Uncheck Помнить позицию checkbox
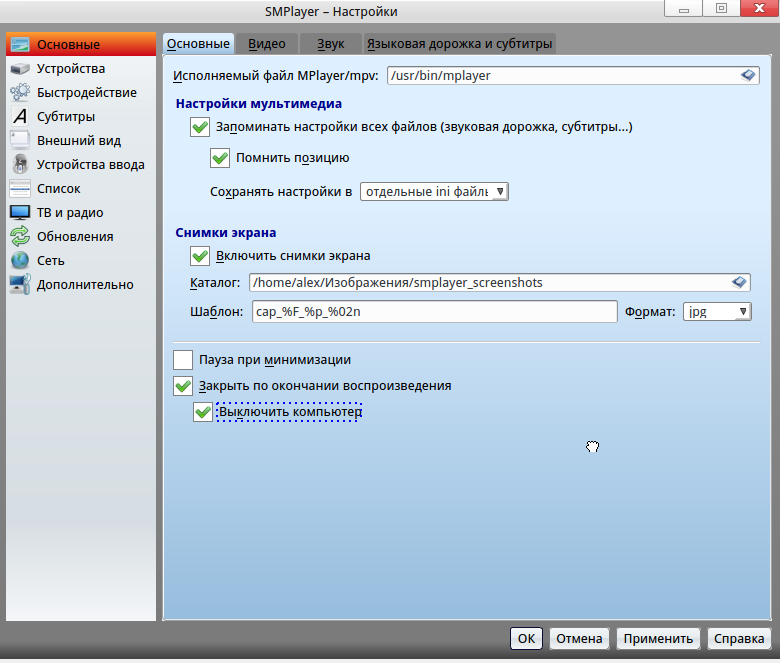The width and height of the screenshot is (780, 663). [220, 158]
